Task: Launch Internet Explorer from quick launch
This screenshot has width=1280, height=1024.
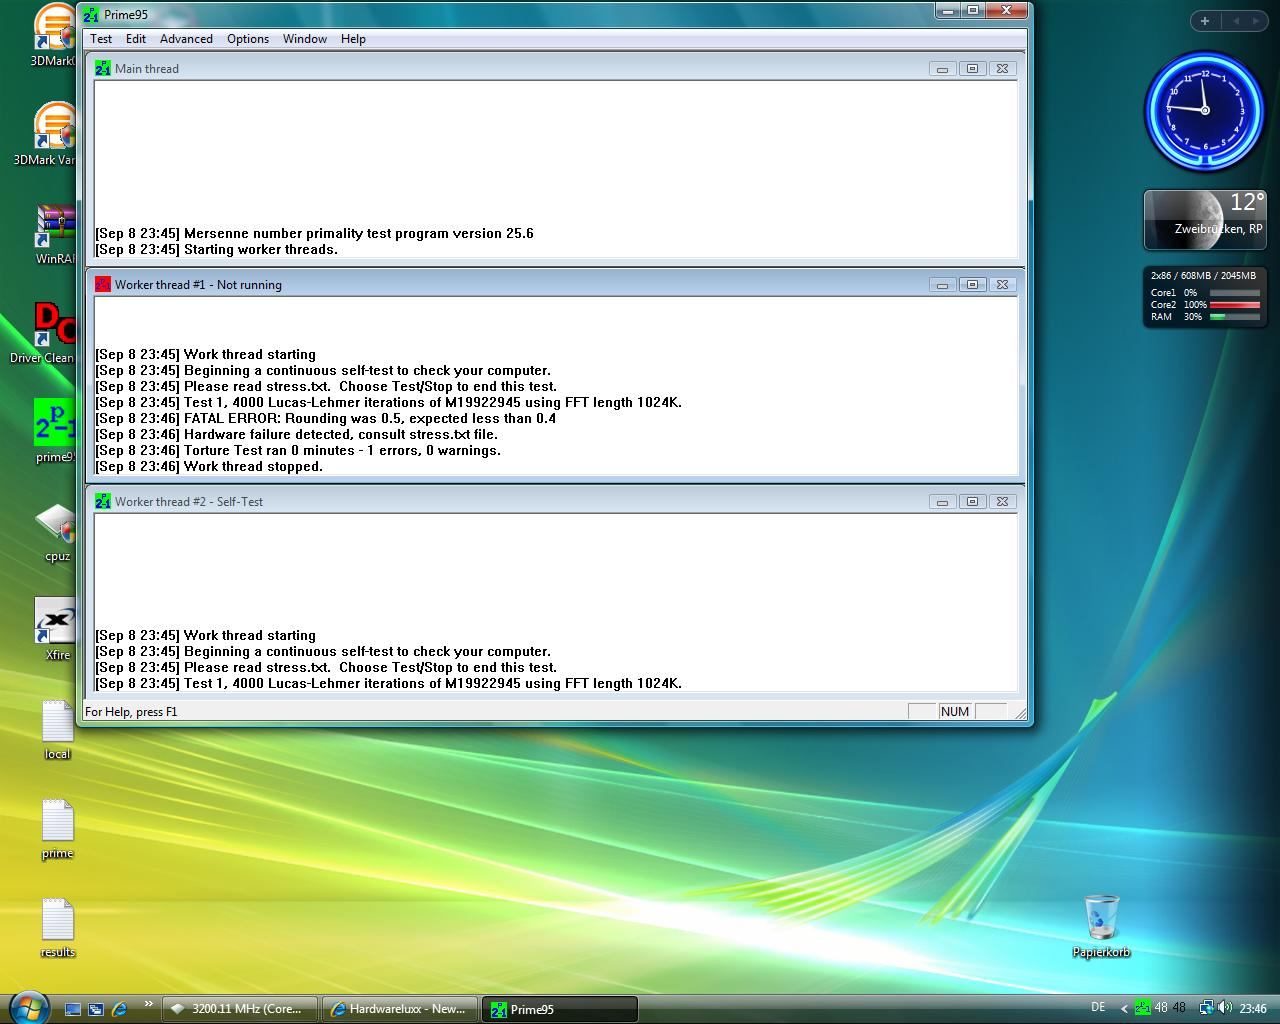Action: point(119,1009)
